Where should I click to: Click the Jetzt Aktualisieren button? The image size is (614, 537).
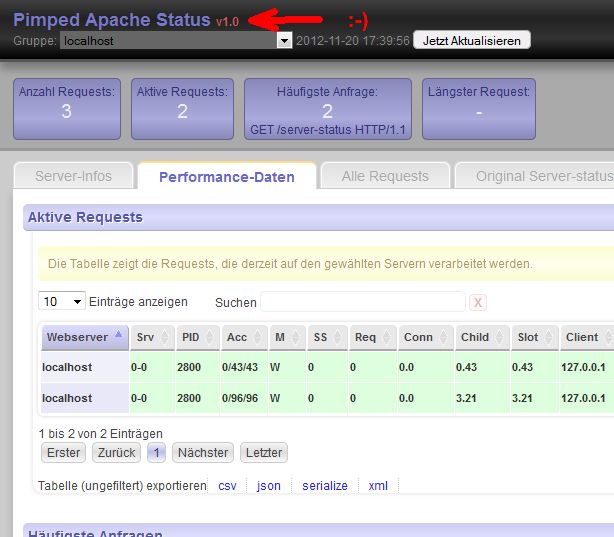(471, 40)
